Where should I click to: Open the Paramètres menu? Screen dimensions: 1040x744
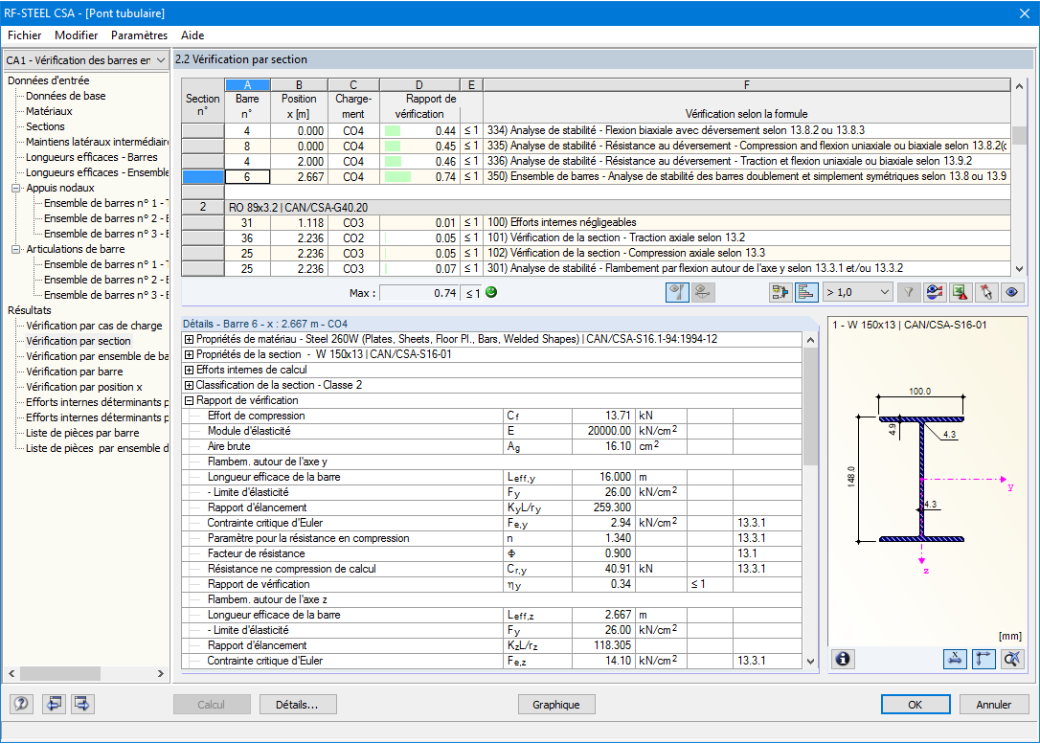pyautogui.click(x=139, y=35)
